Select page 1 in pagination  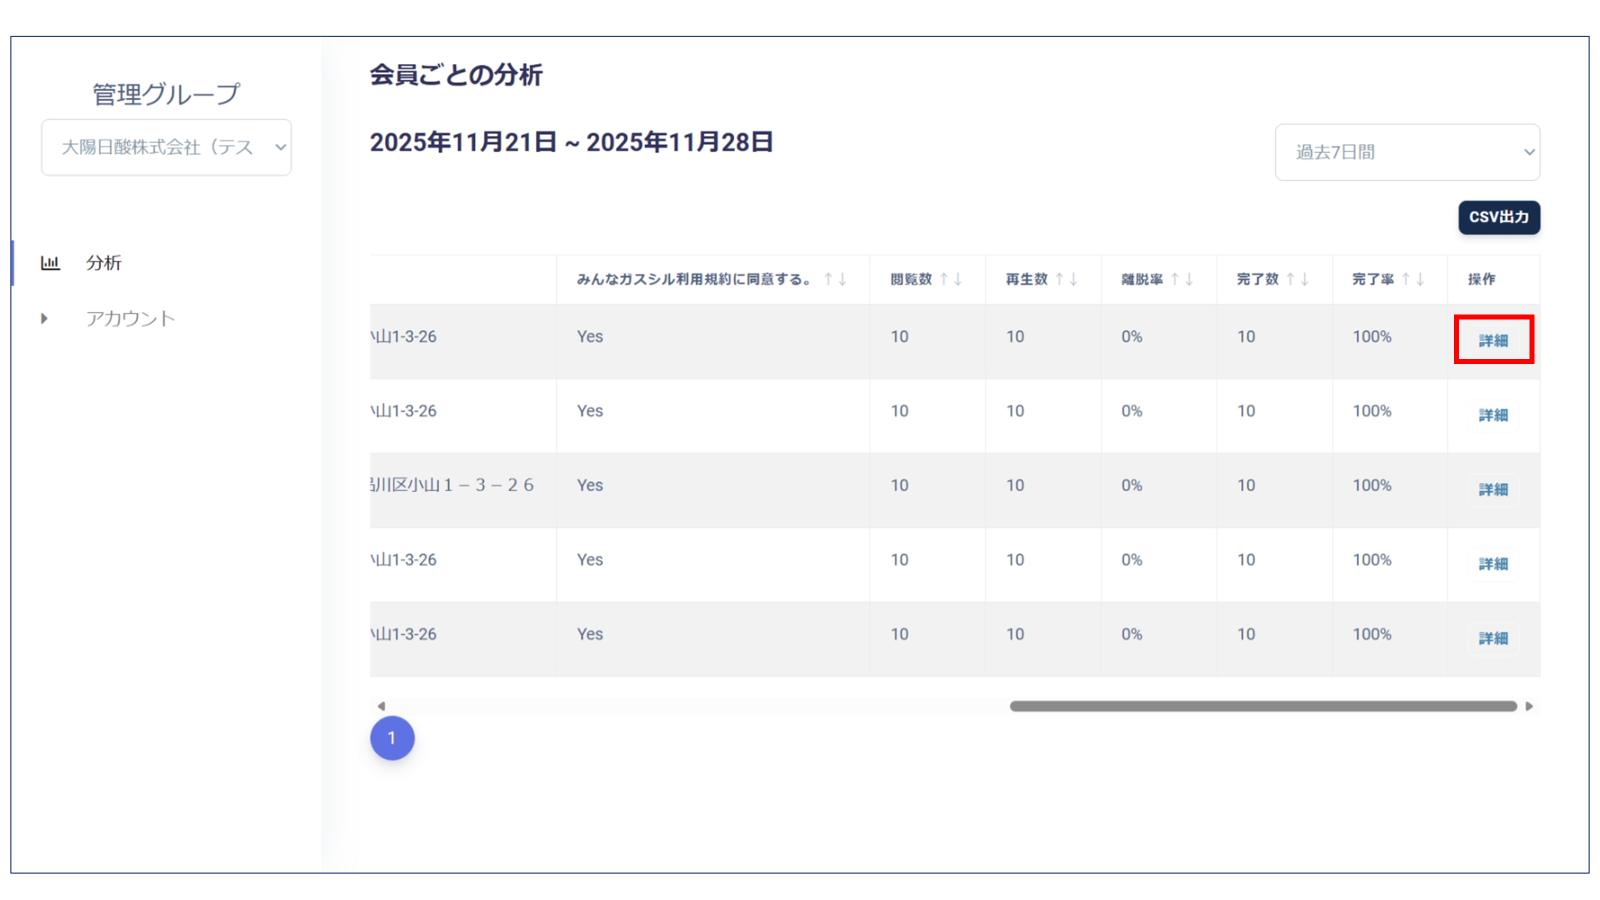pyautogui.click(x=392, y=738)
